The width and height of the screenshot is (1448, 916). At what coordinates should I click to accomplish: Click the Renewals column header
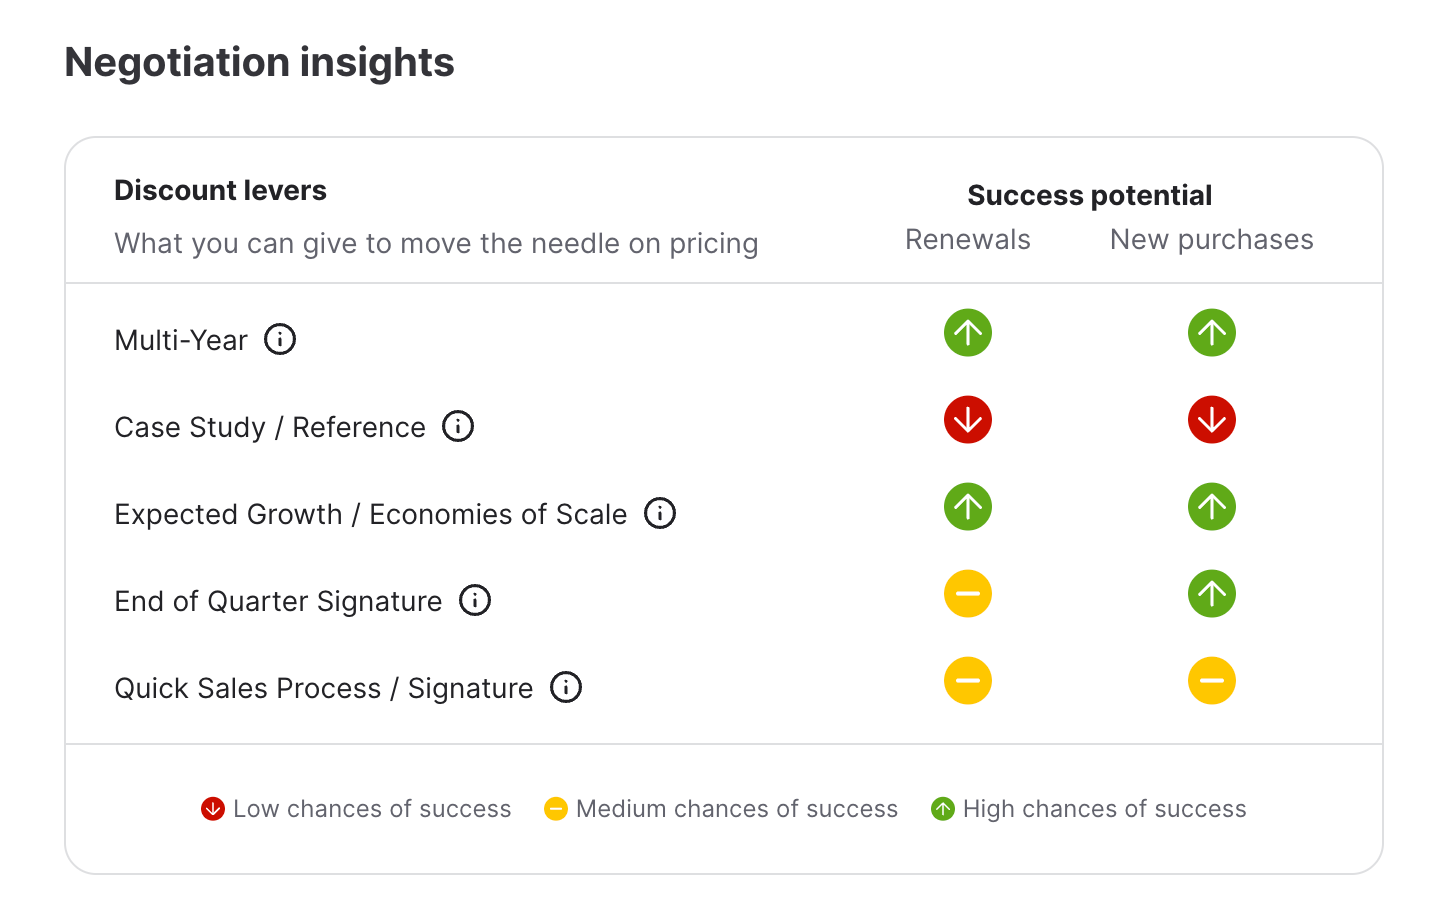coord(968,240)
